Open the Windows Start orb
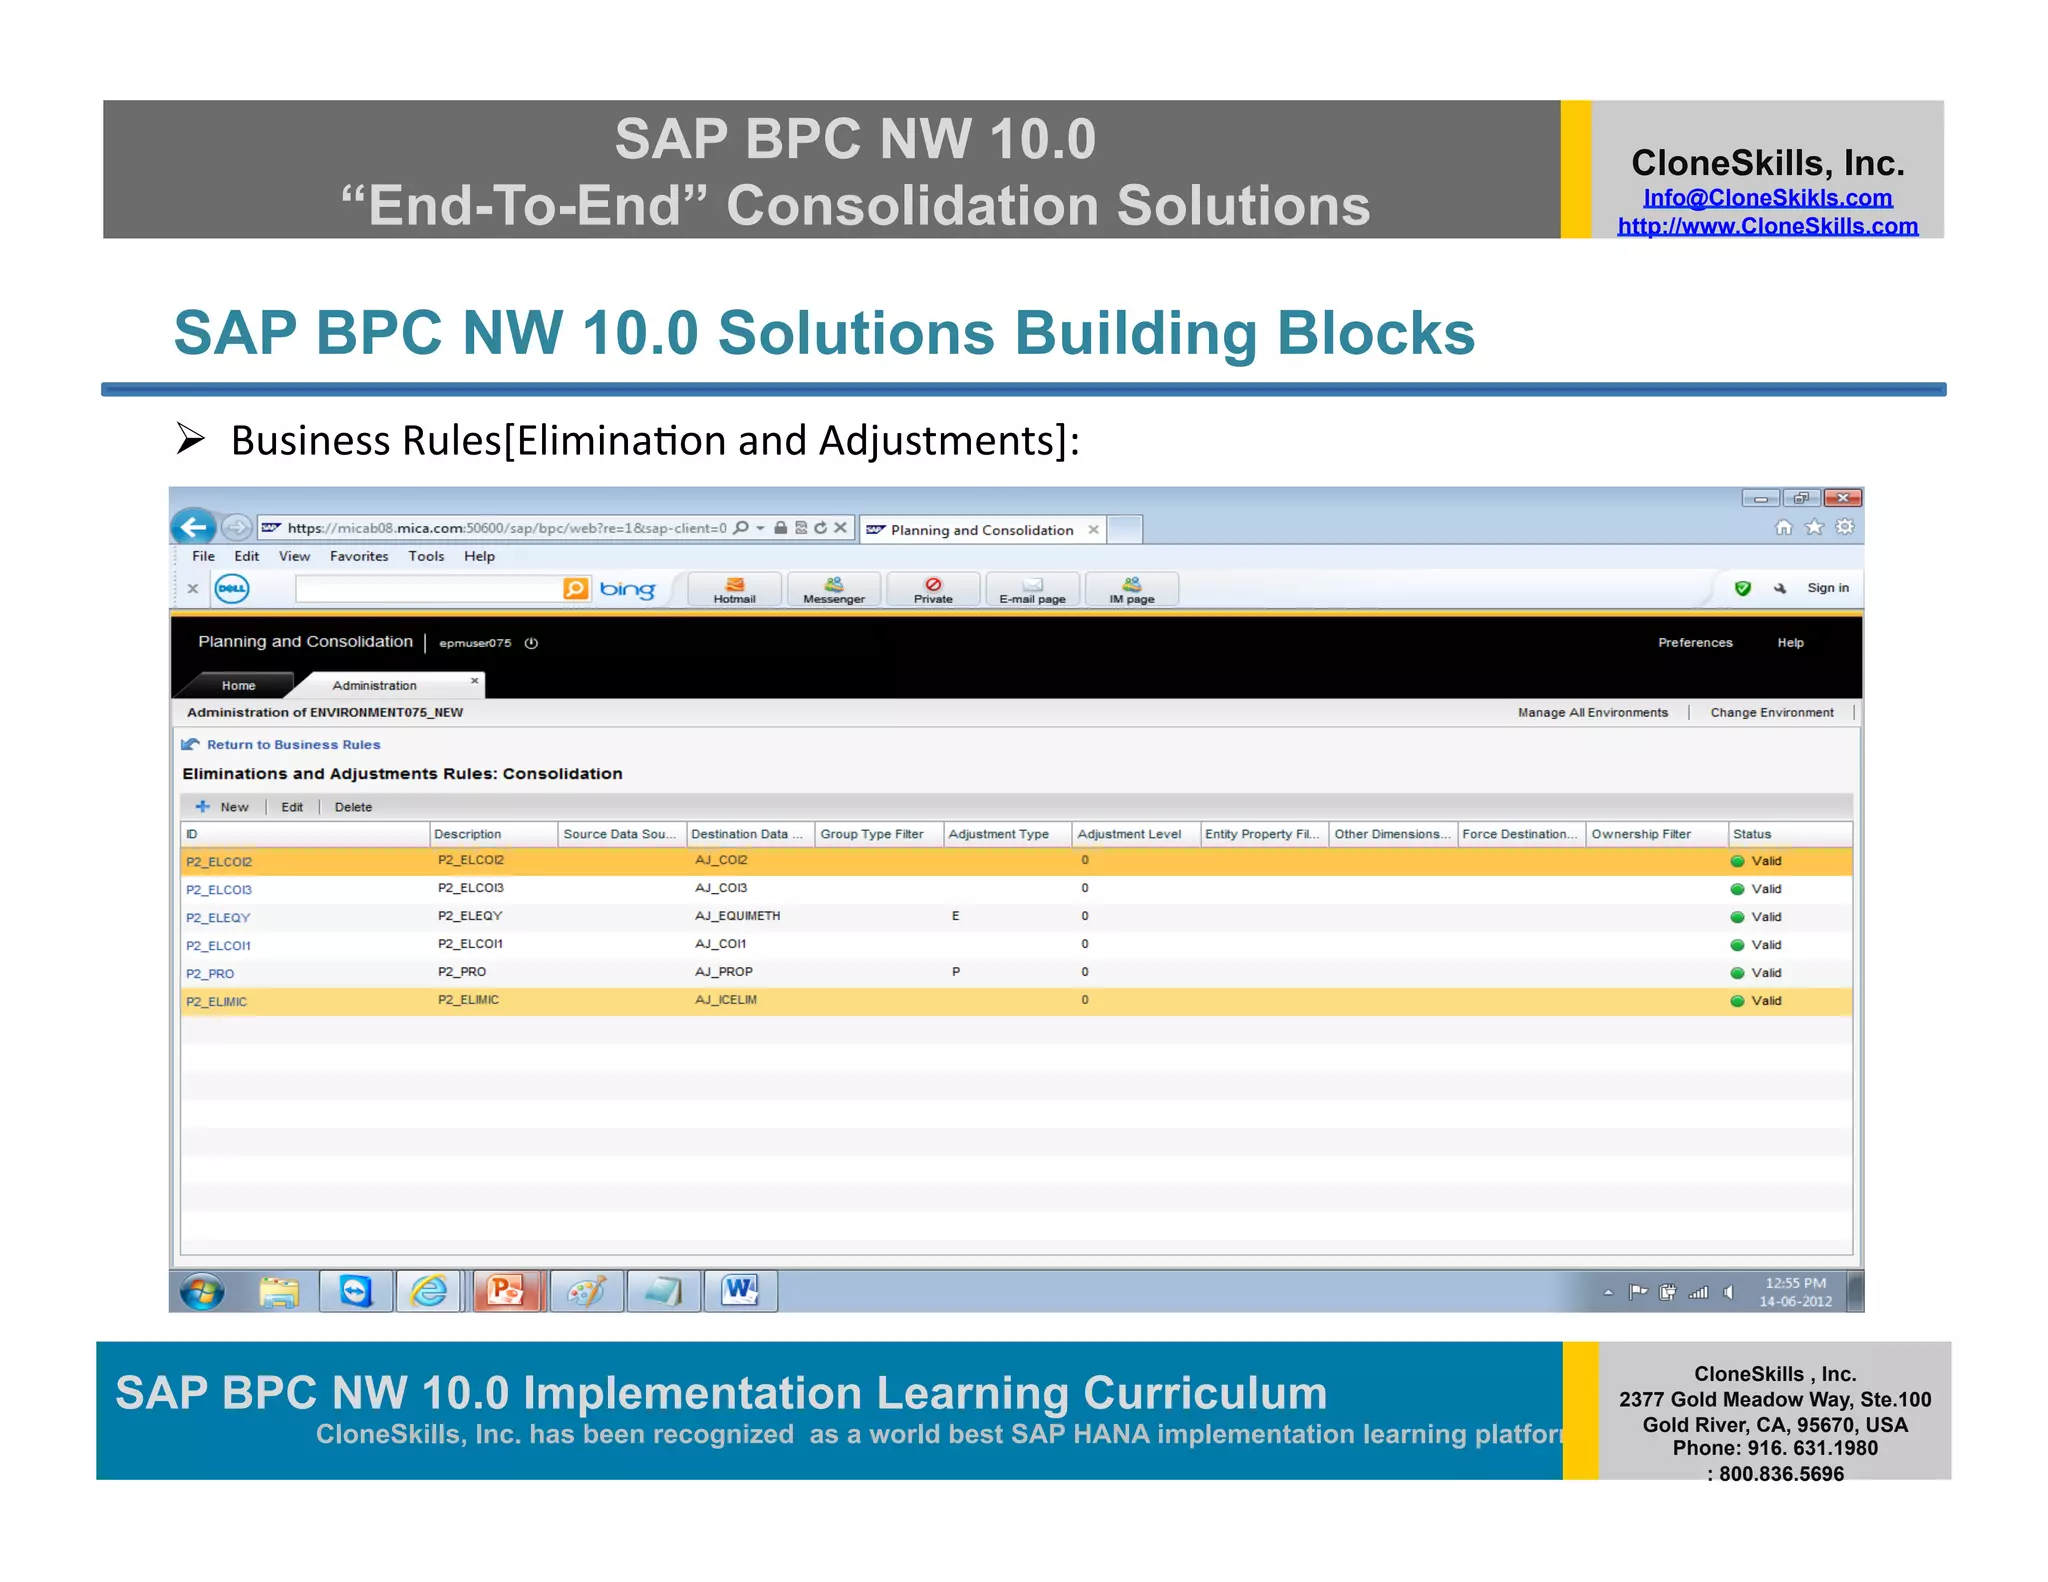Screen dimensions: 2048x1582 point(202,1292)
